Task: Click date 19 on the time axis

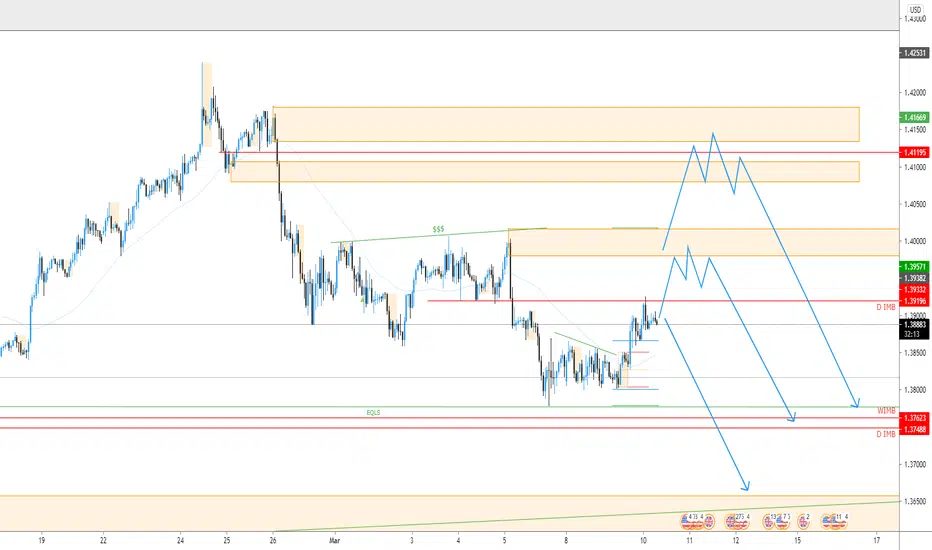Action: (41, 540)
